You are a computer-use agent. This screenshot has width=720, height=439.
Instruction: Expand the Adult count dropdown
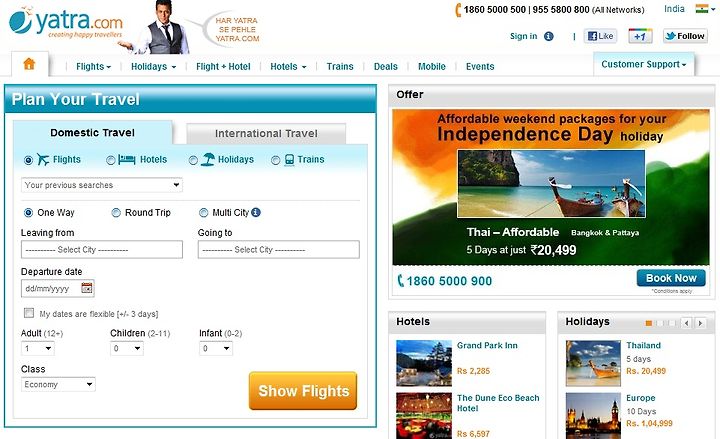38,349
